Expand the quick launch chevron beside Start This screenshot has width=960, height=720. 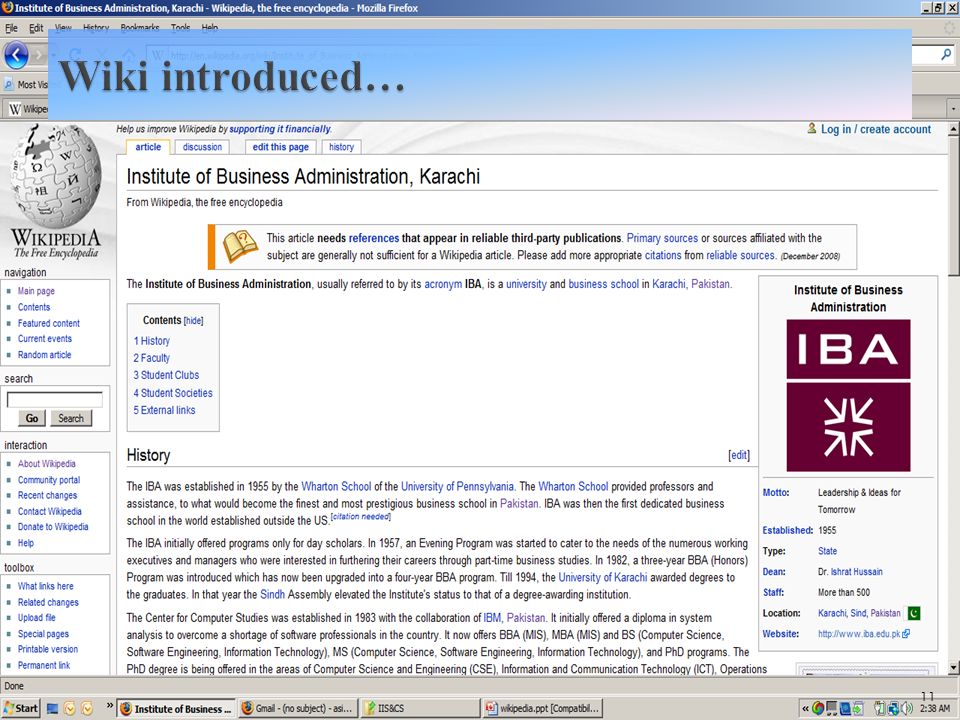[110, 706]
